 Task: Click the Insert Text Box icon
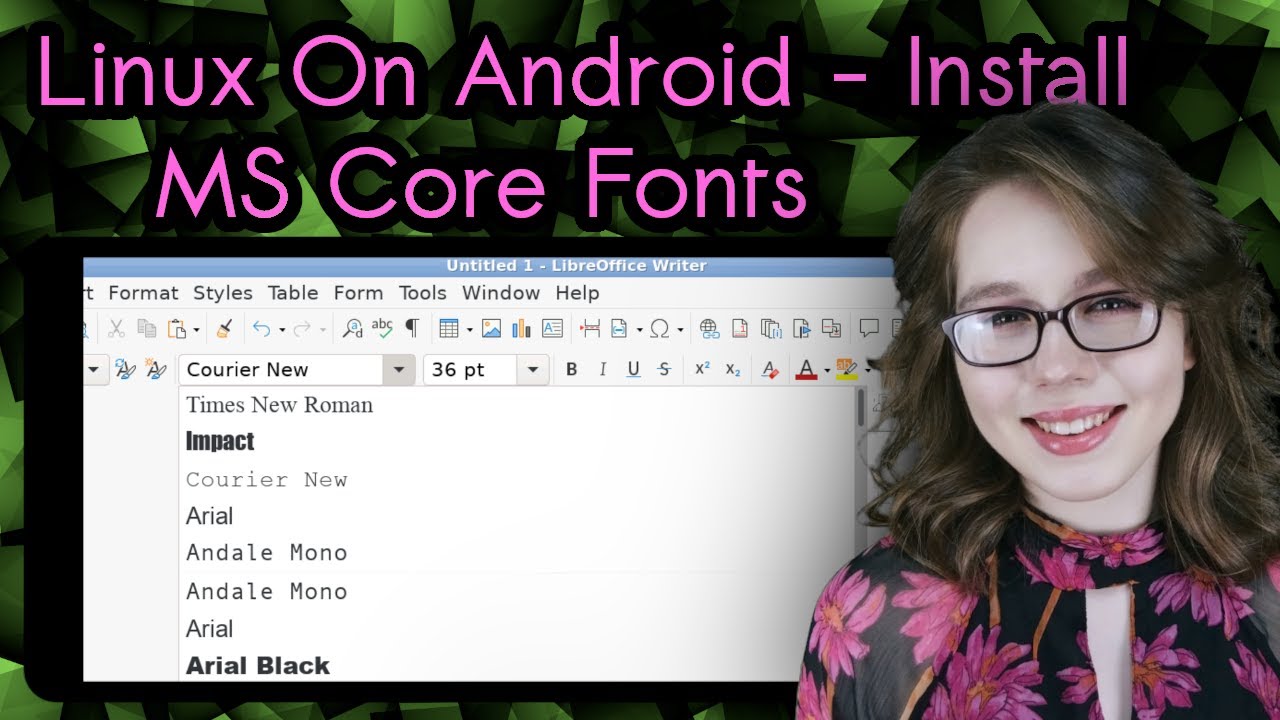click(552, 328)
